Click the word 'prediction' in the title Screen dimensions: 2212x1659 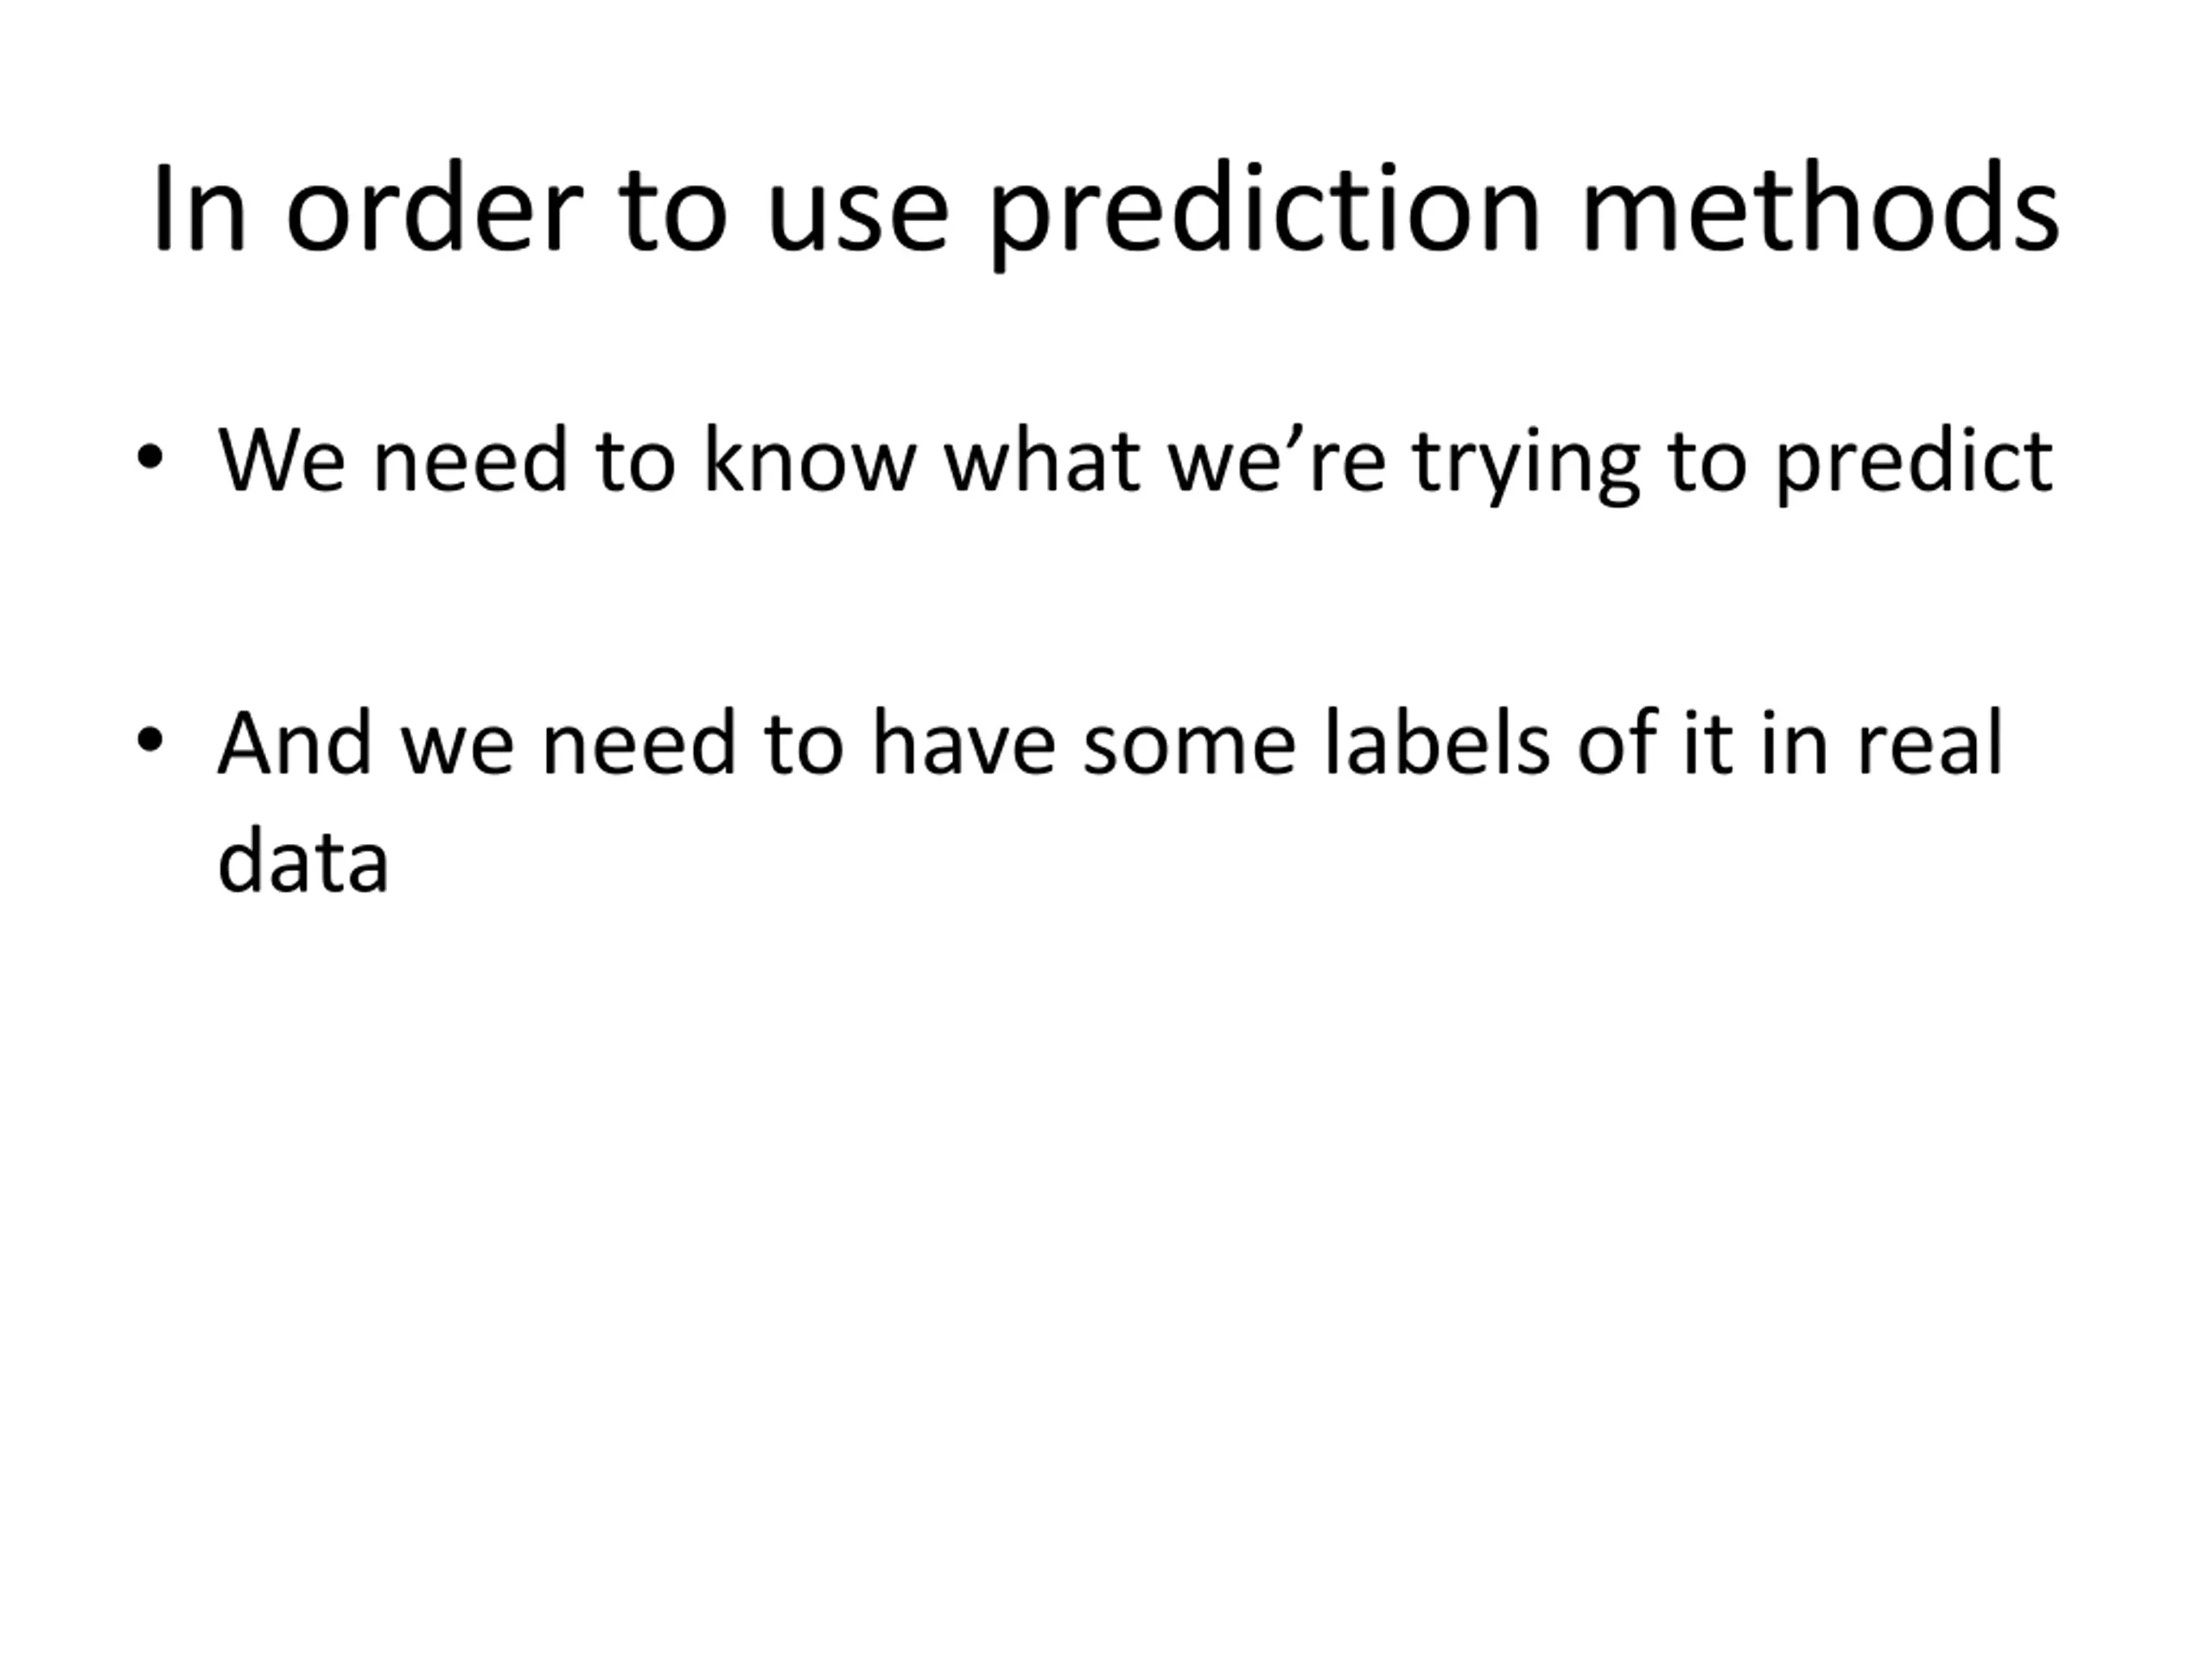click(1265, 213)
